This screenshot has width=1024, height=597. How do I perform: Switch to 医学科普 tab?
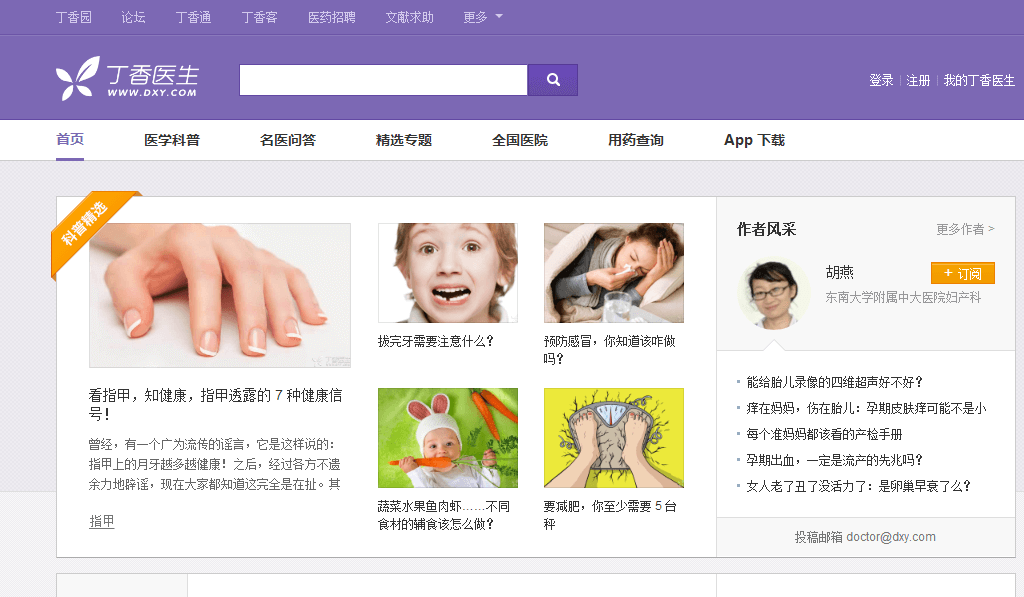(x=172, y=140)
